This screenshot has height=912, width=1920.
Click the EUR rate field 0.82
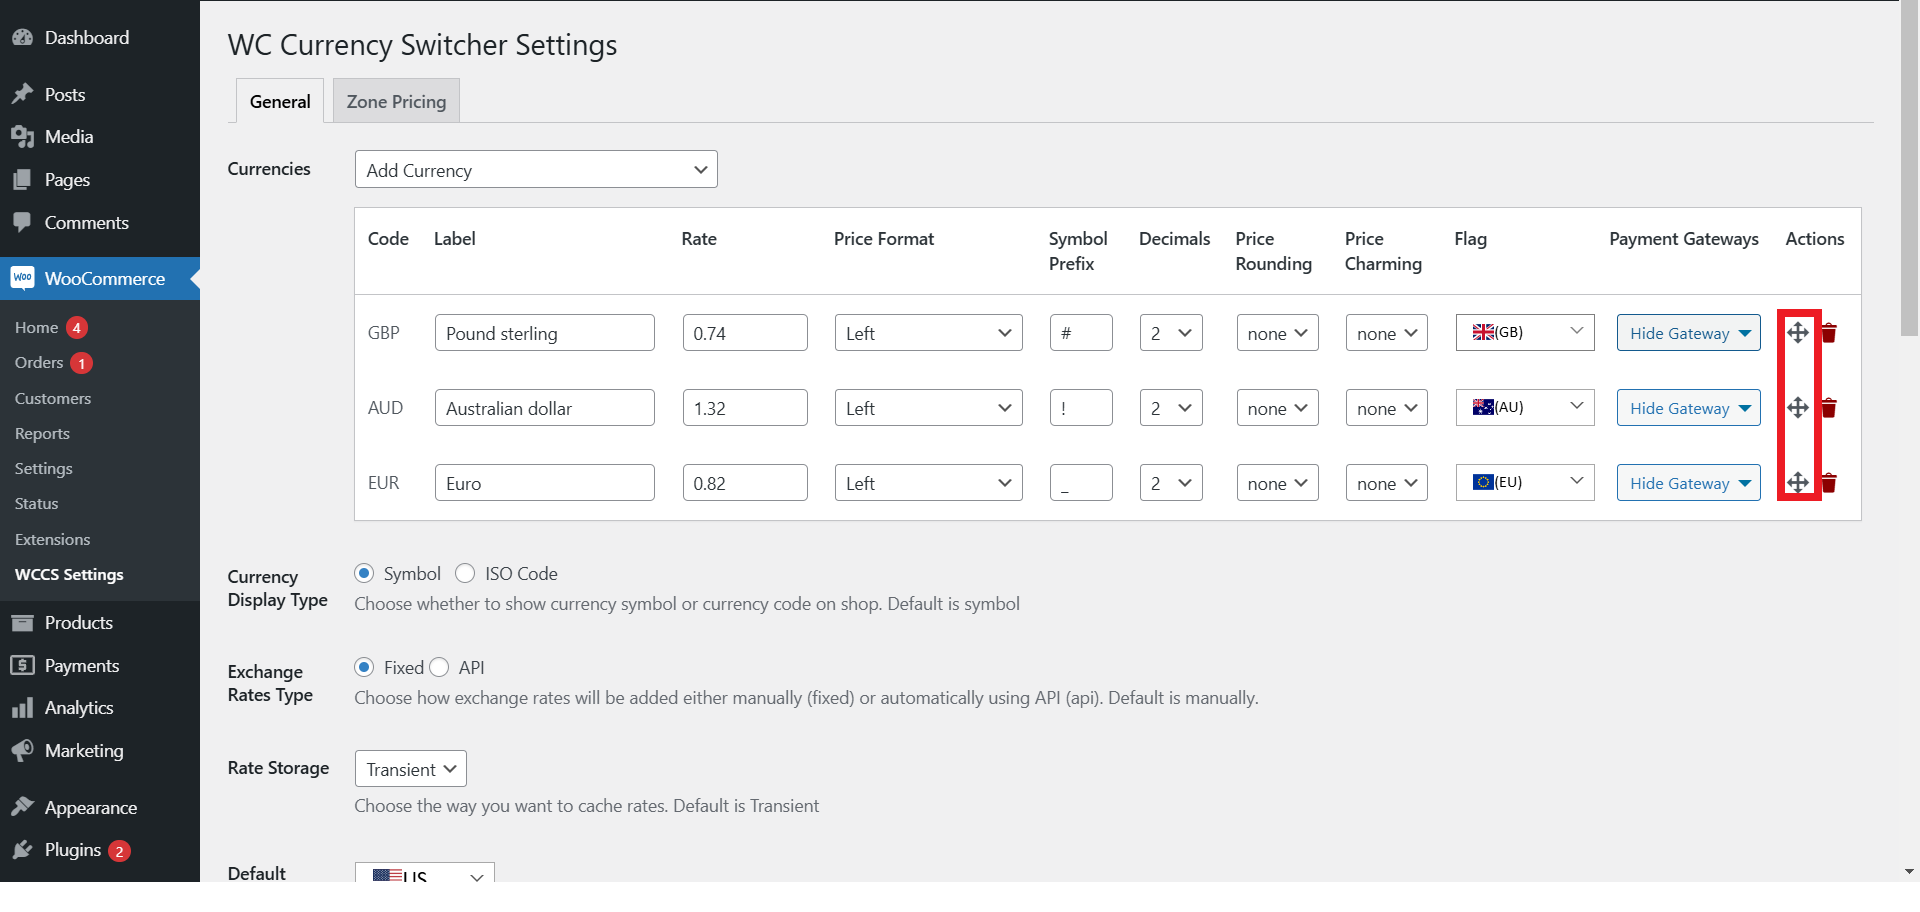pyautogui.click(x=745, y=483)
